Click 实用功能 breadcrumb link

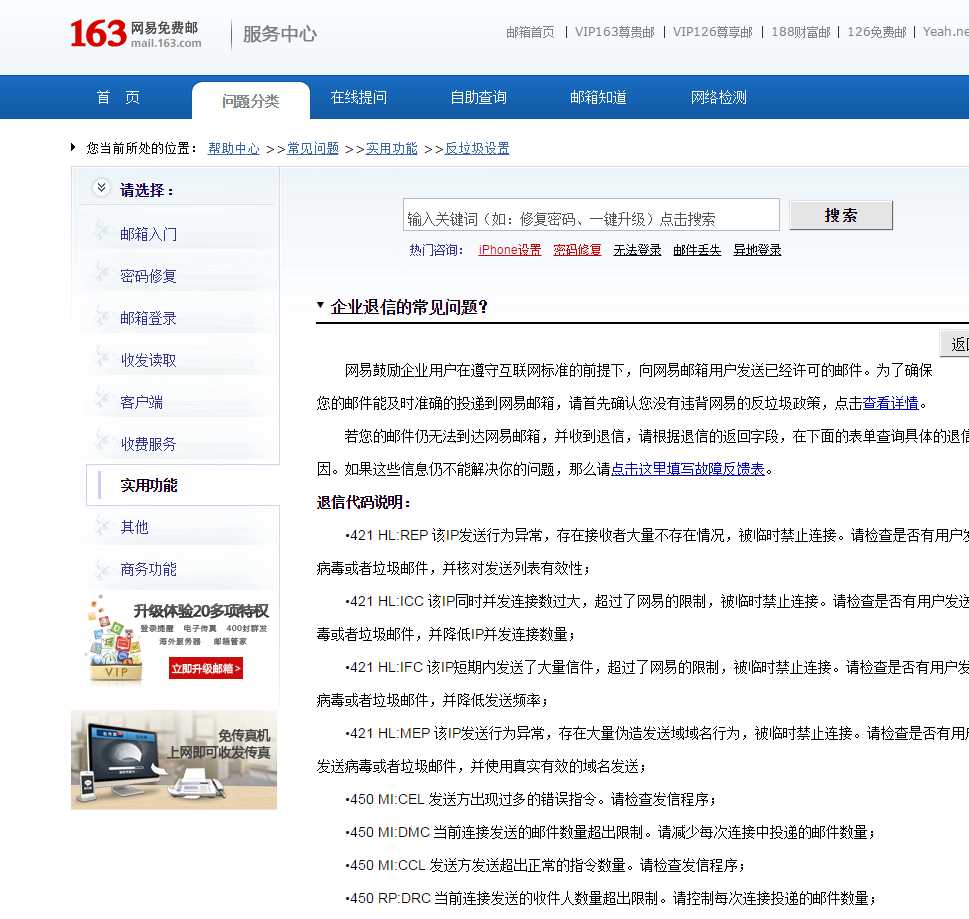(x=392, y=148)
